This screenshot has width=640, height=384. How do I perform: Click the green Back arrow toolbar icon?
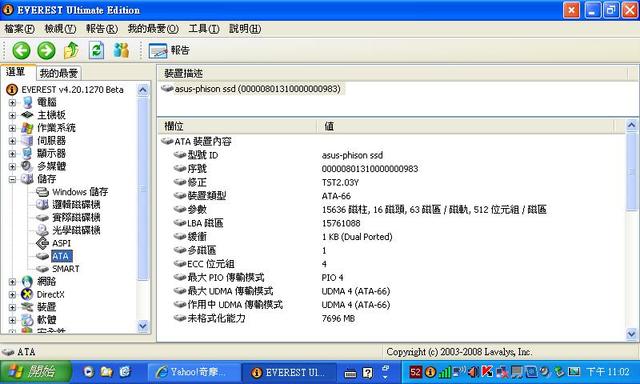(21, 51)
